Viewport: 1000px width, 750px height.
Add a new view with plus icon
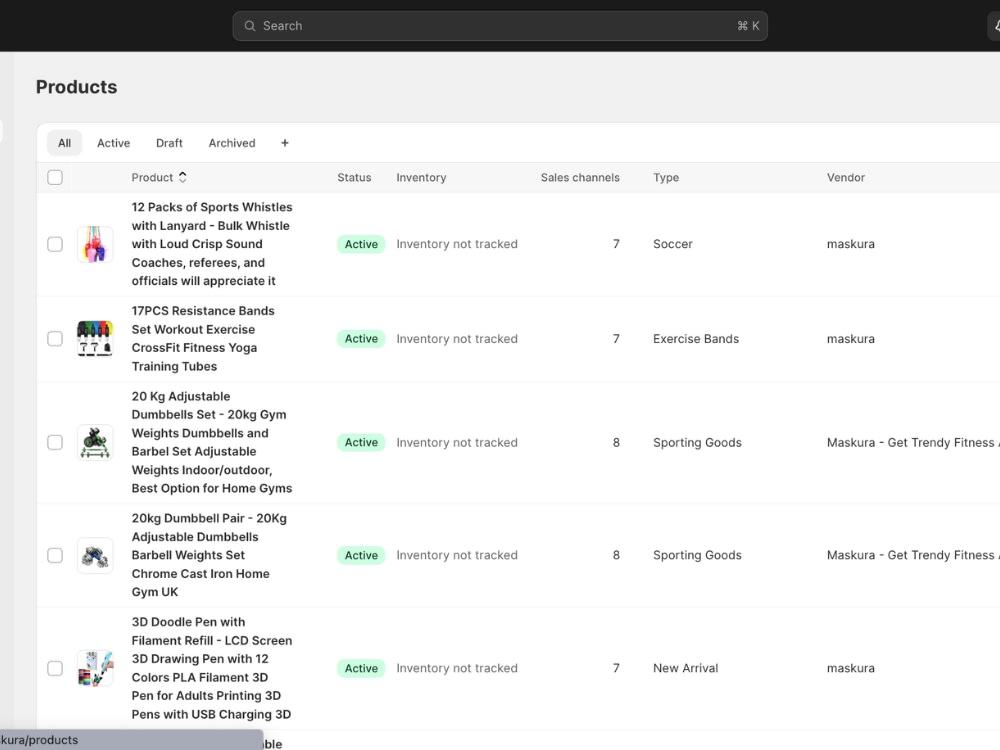(x=284, y=143)
